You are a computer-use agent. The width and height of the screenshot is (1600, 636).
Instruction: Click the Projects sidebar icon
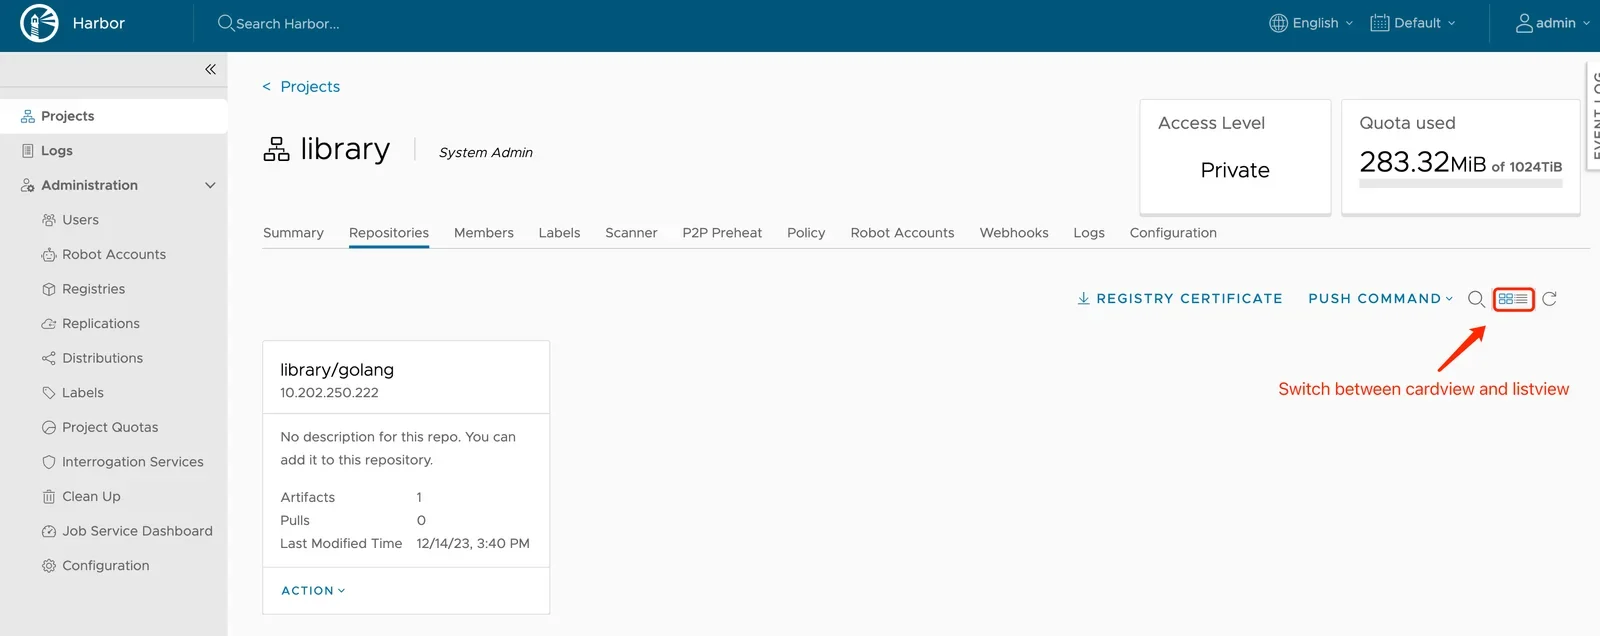(x=28, y=116)
